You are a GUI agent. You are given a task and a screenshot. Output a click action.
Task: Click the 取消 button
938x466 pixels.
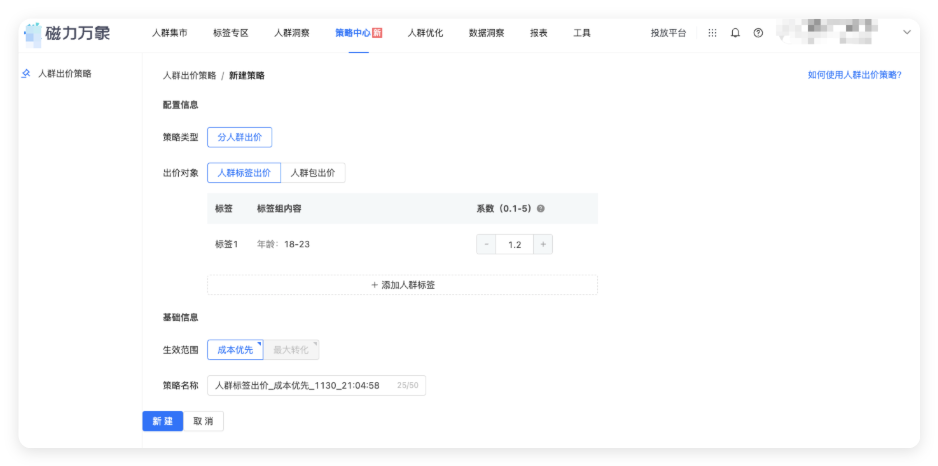coord(203,421)
